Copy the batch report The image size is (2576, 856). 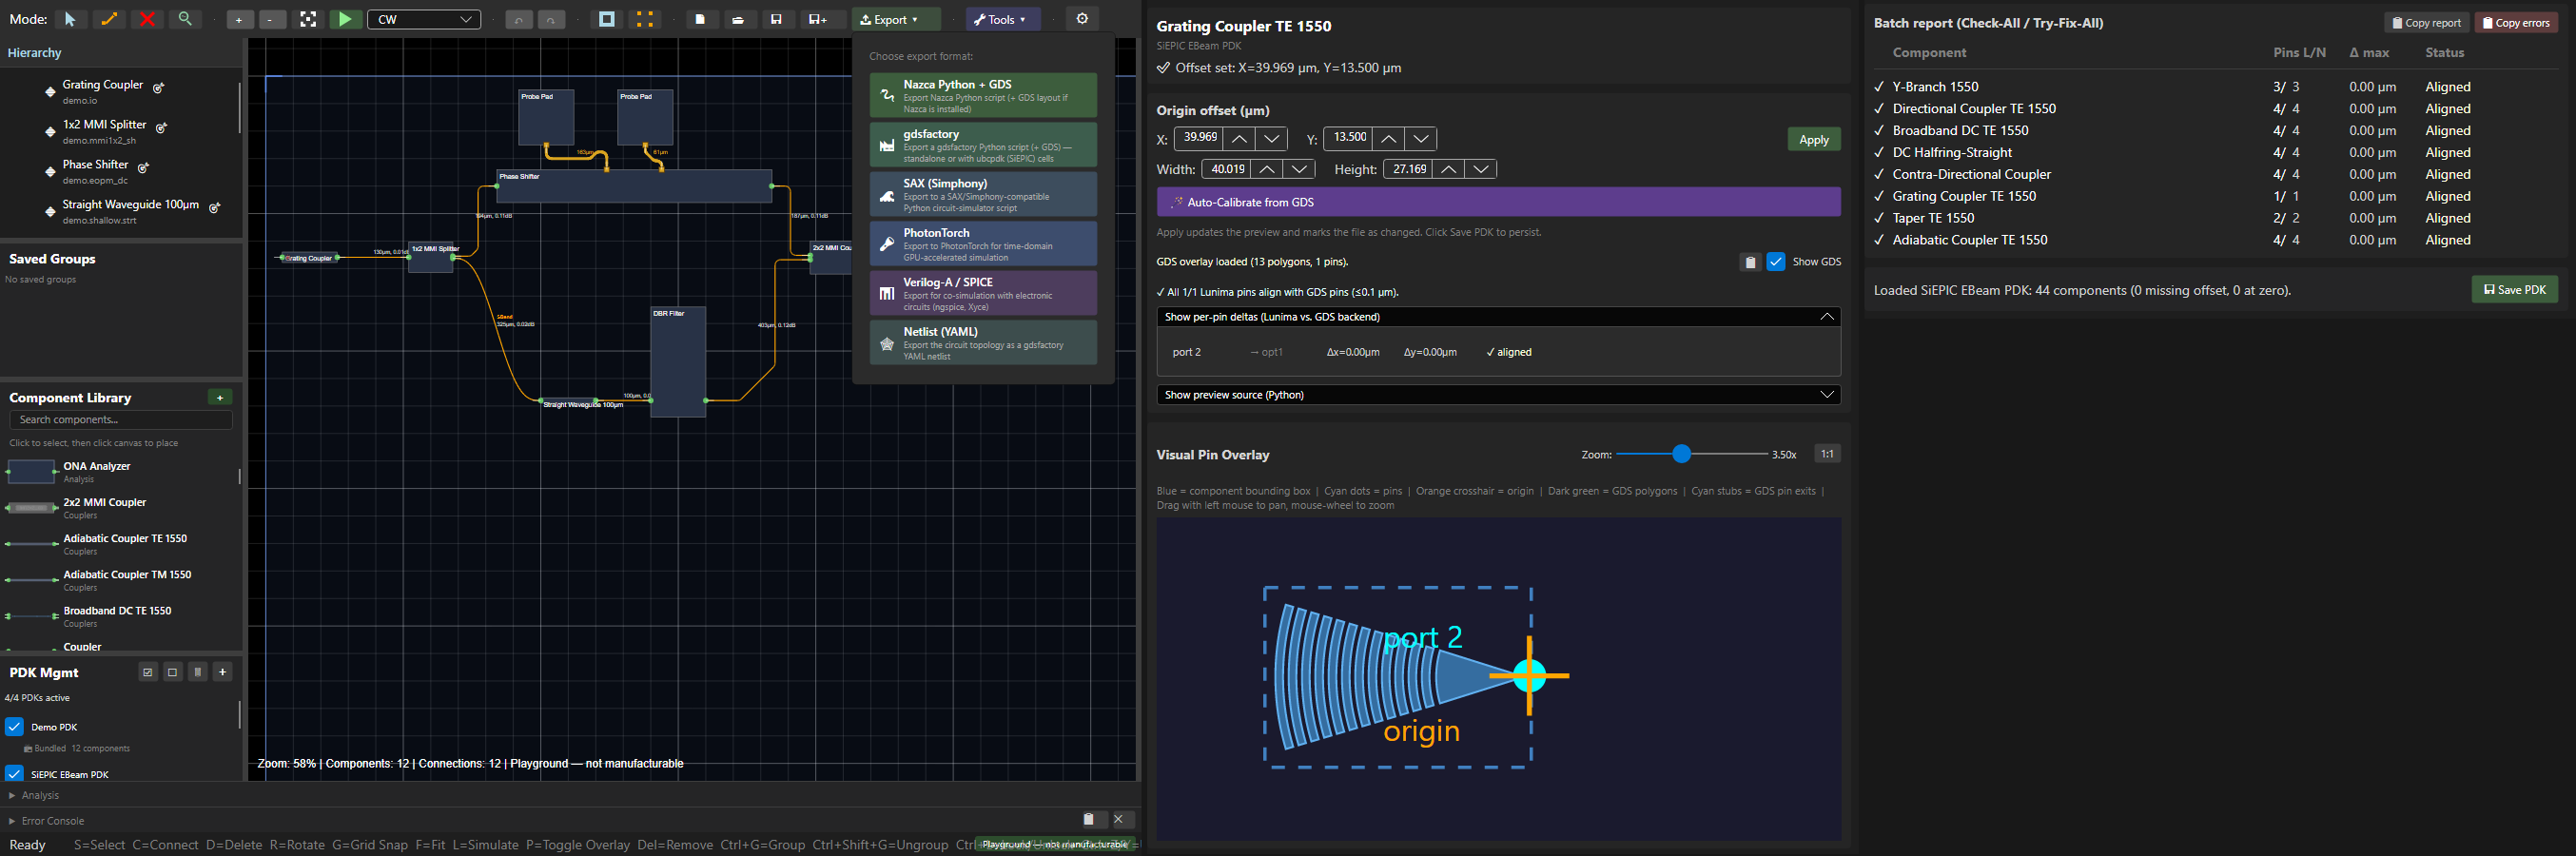(x=2426, y=23)
